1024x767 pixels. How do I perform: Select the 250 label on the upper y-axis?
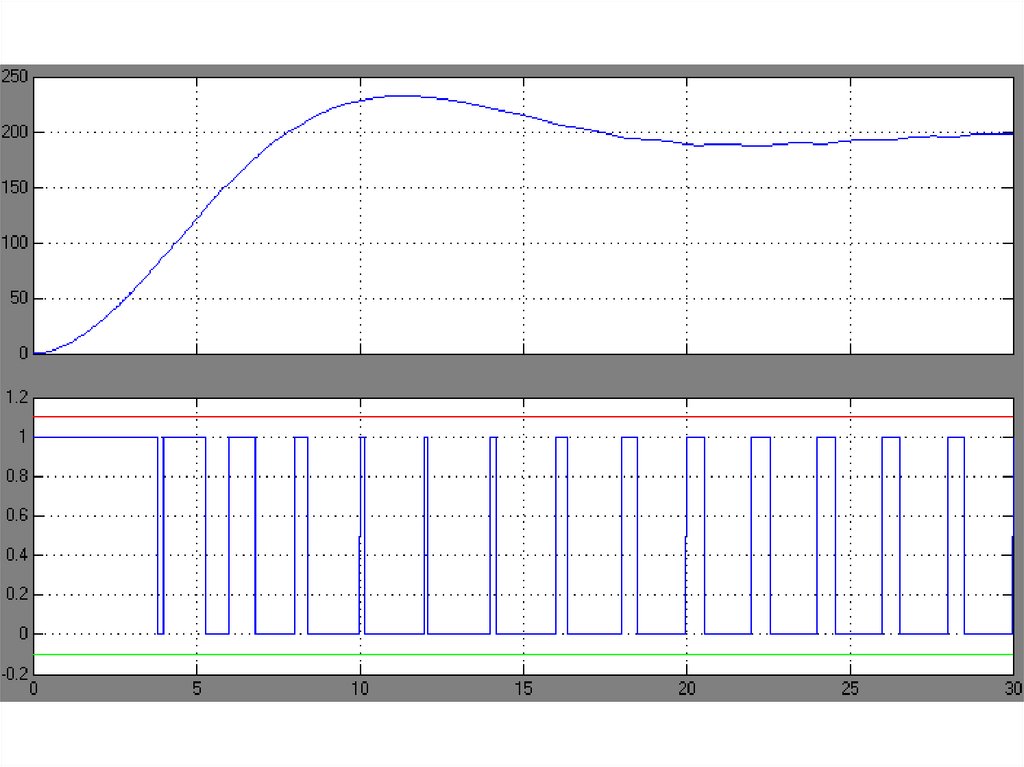coord(14,76)
